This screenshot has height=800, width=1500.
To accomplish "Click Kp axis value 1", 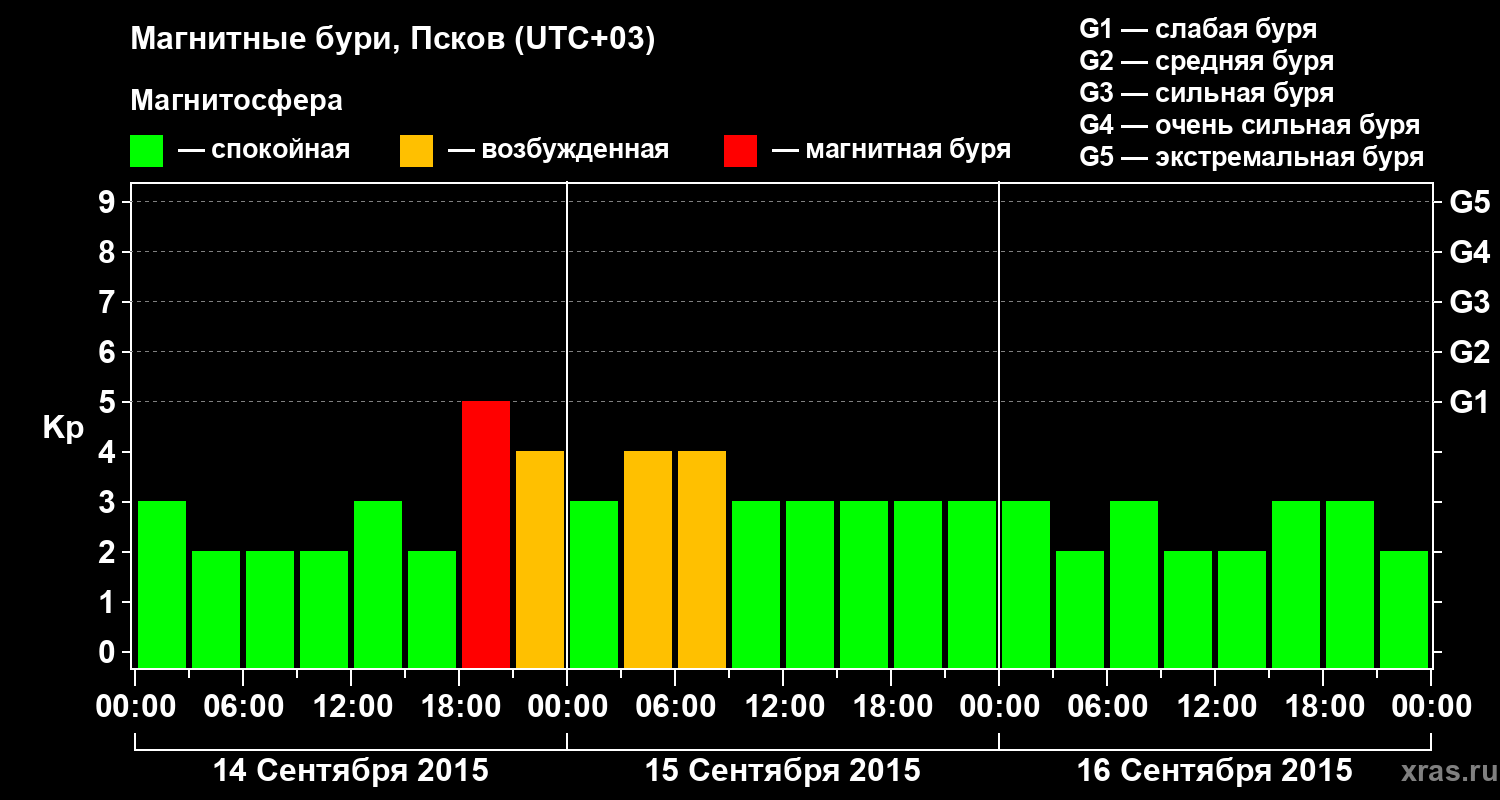I will [x=108, y=602].
